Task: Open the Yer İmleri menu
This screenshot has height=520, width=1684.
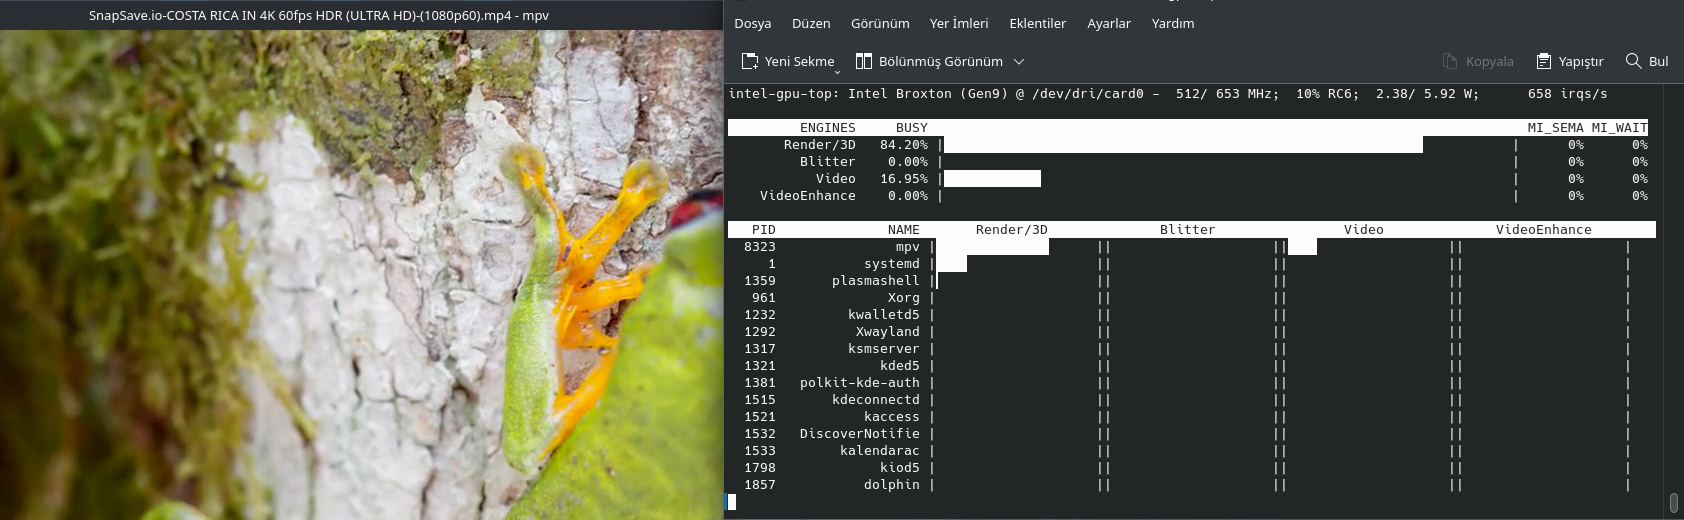Action: (x=959, y=23)
